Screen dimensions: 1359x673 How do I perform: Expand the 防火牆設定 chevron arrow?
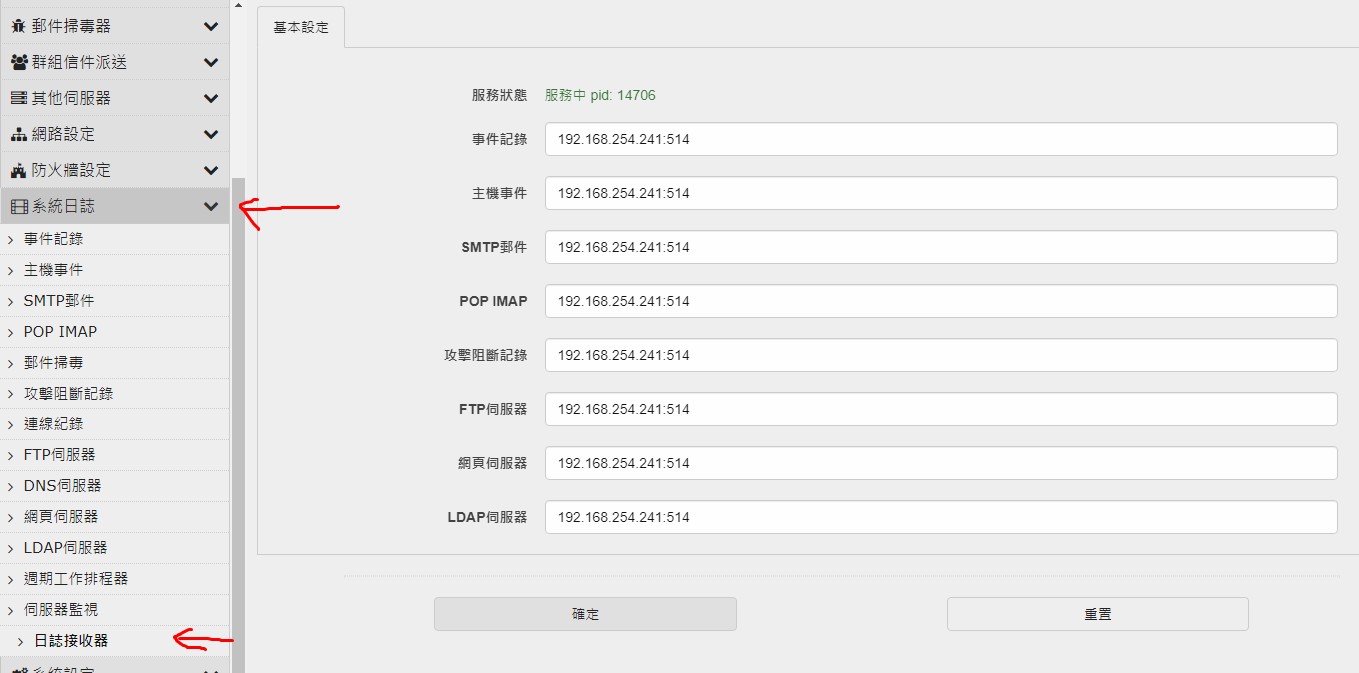tap(210, 170)
